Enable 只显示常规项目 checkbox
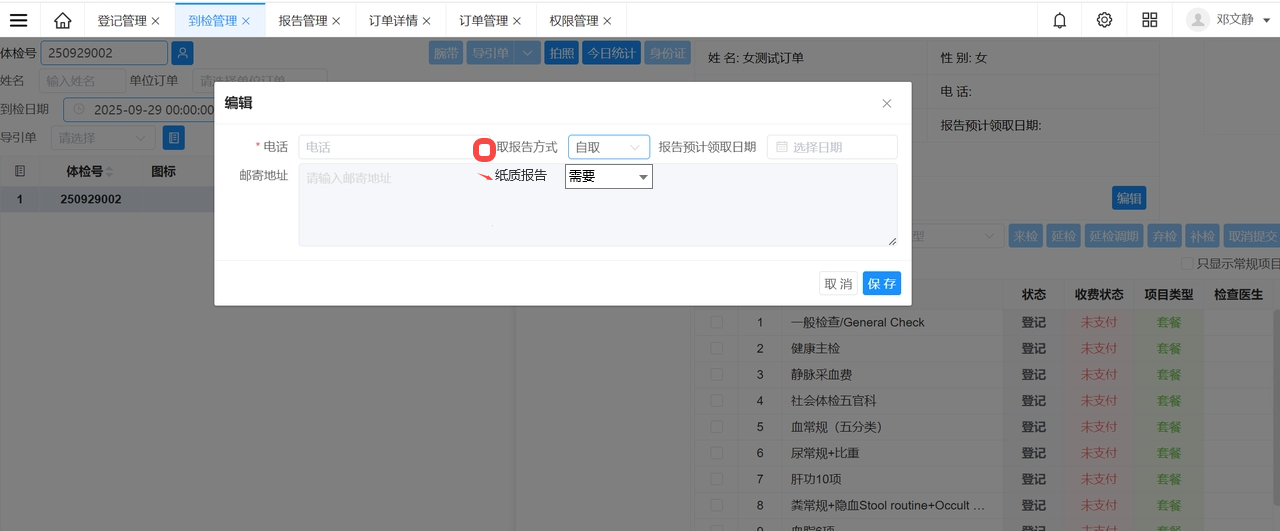Image resolution: width=1280 pixels, height=531 pixels. pyautogui.click(x=1187, y=264)
